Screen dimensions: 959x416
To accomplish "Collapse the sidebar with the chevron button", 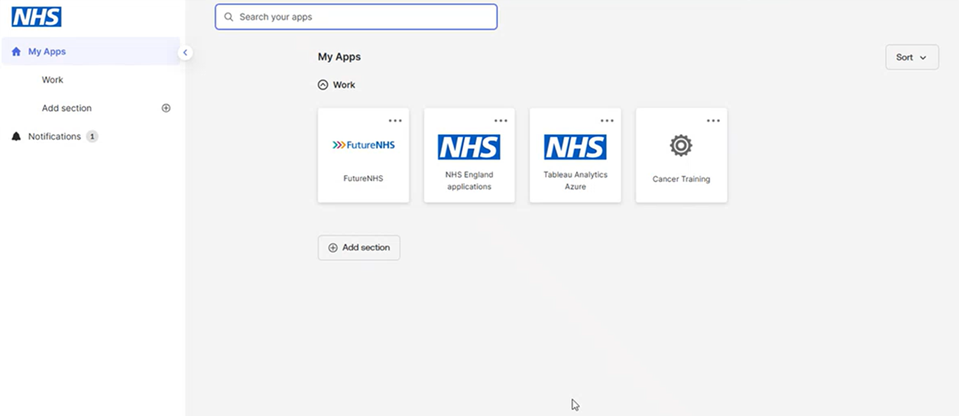I will pos(185,53).
